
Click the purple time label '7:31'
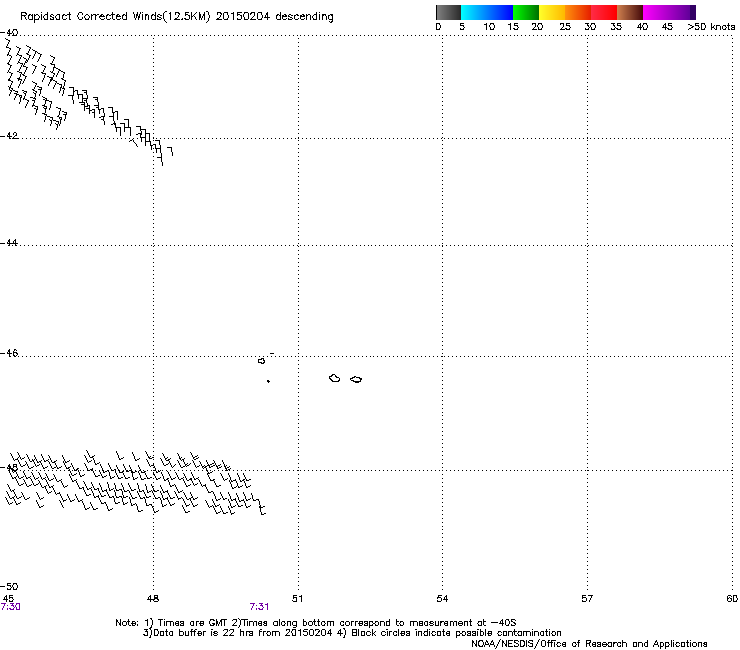[259, 607]
